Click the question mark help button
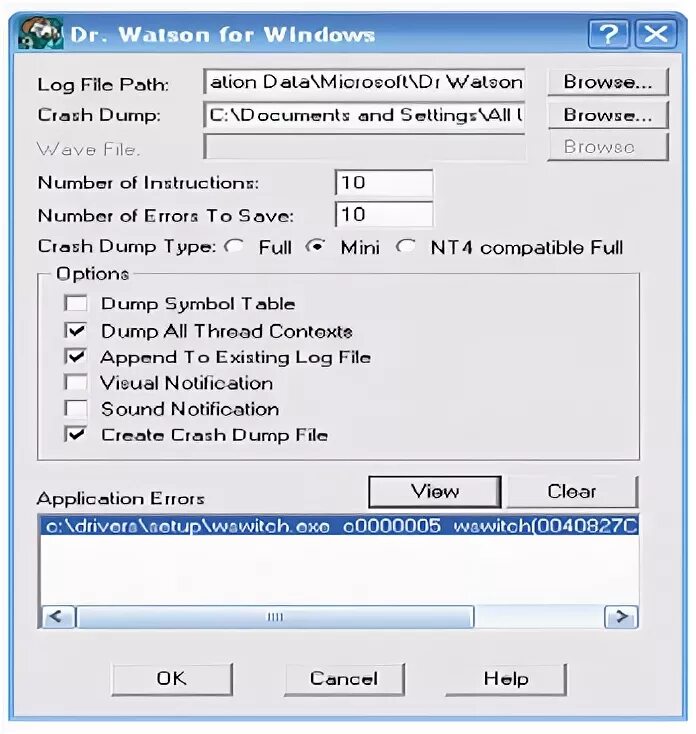 [x=609, y=34]
